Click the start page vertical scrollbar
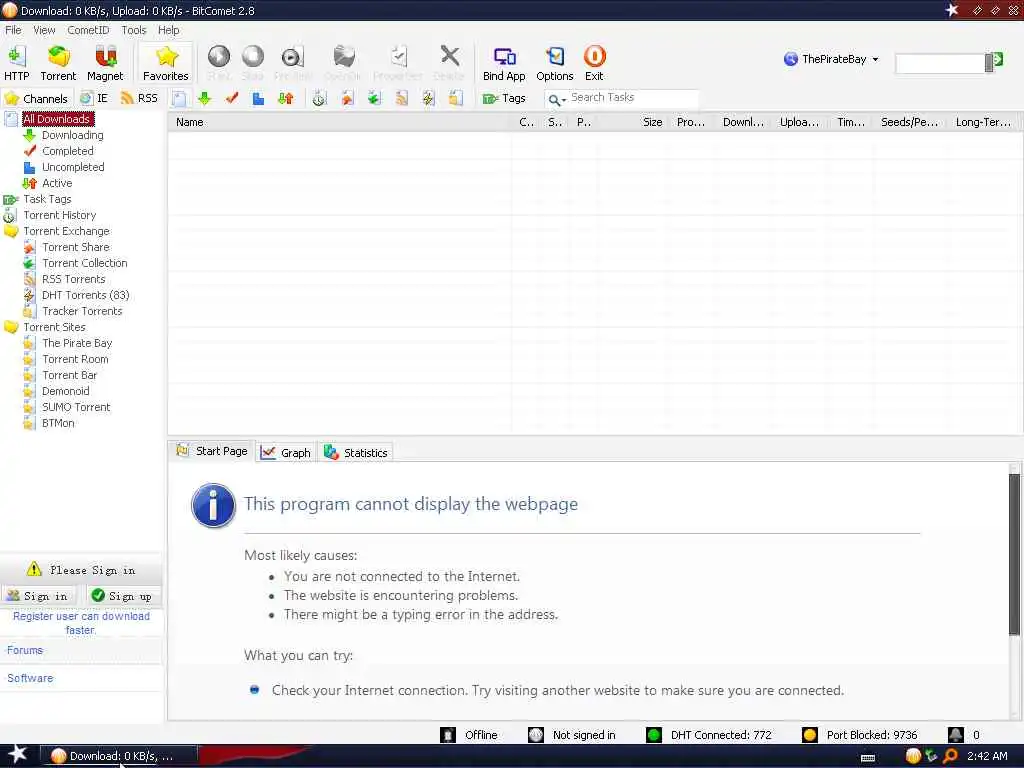1024x768 pixels. [x=1014, y=555]
